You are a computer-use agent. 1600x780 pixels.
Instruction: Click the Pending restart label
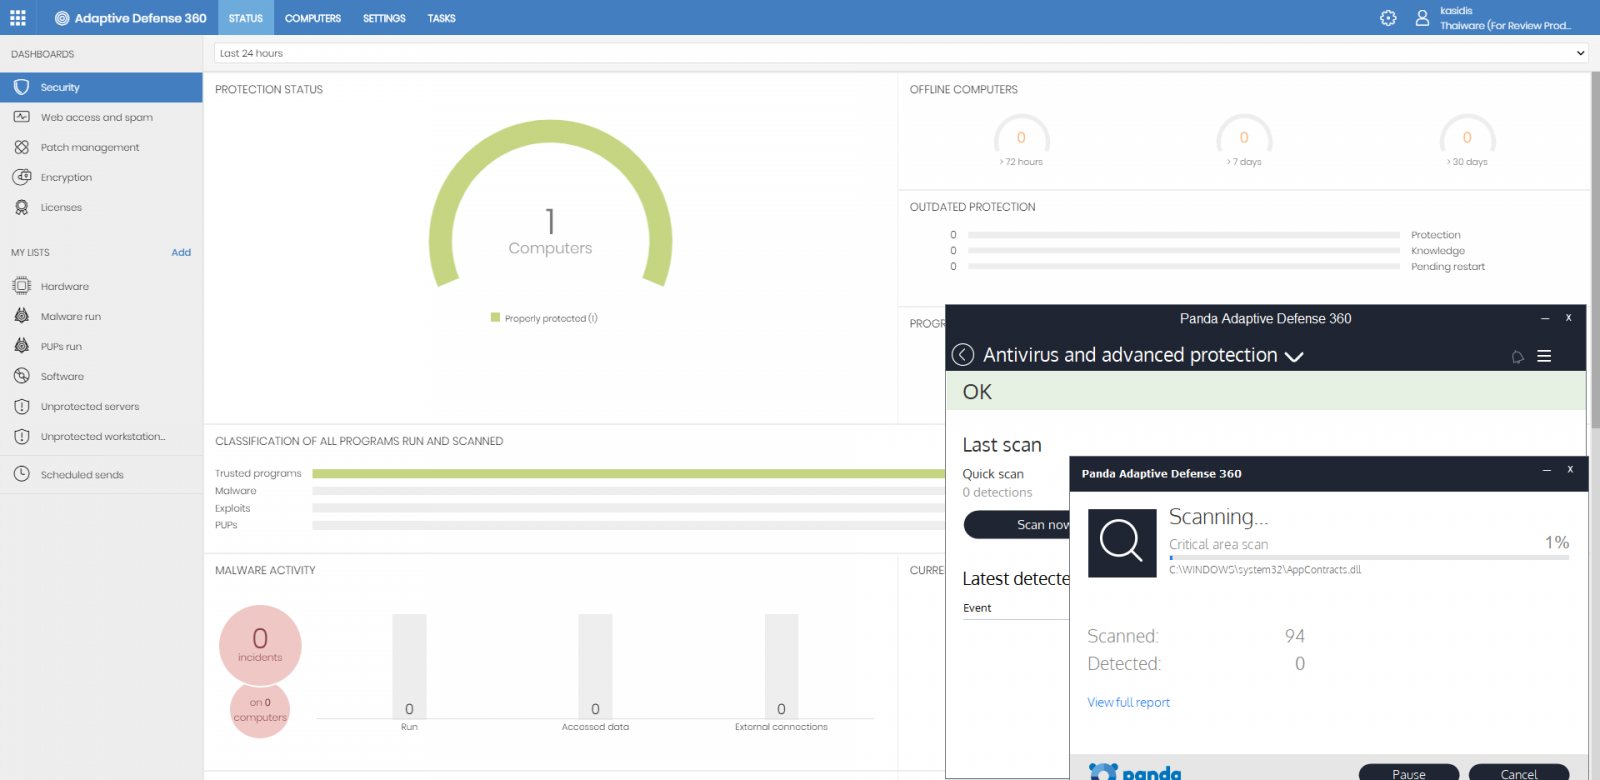coord(1448,267)
